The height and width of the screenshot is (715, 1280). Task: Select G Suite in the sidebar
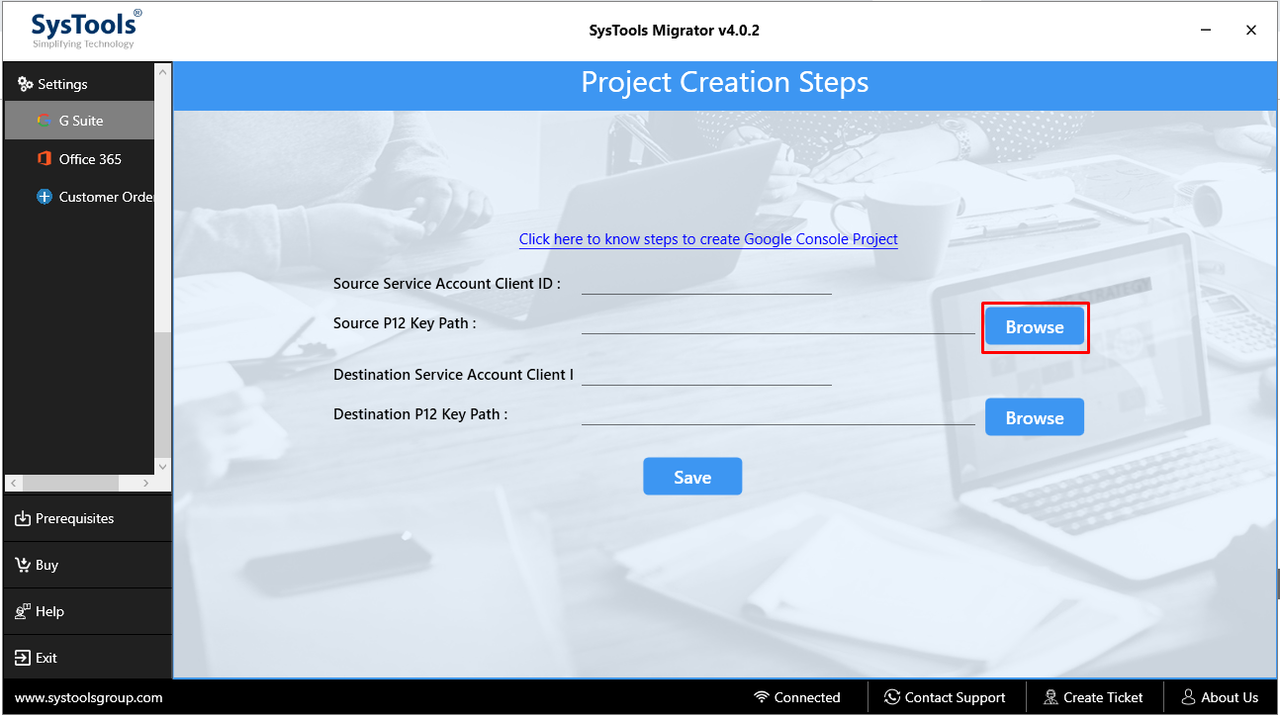tap(81, 121)
